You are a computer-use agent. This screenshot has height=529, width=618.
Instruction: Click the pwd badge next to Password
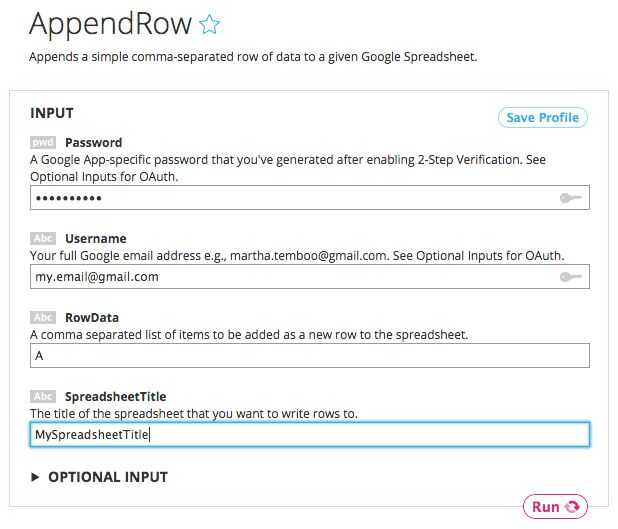[43, 143]
